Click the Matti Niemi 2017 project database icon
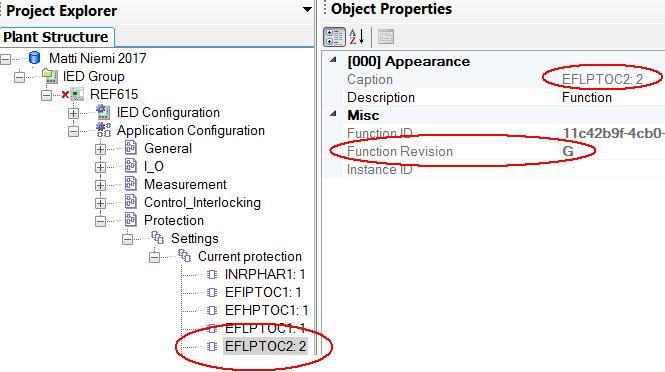 point(34,58)
